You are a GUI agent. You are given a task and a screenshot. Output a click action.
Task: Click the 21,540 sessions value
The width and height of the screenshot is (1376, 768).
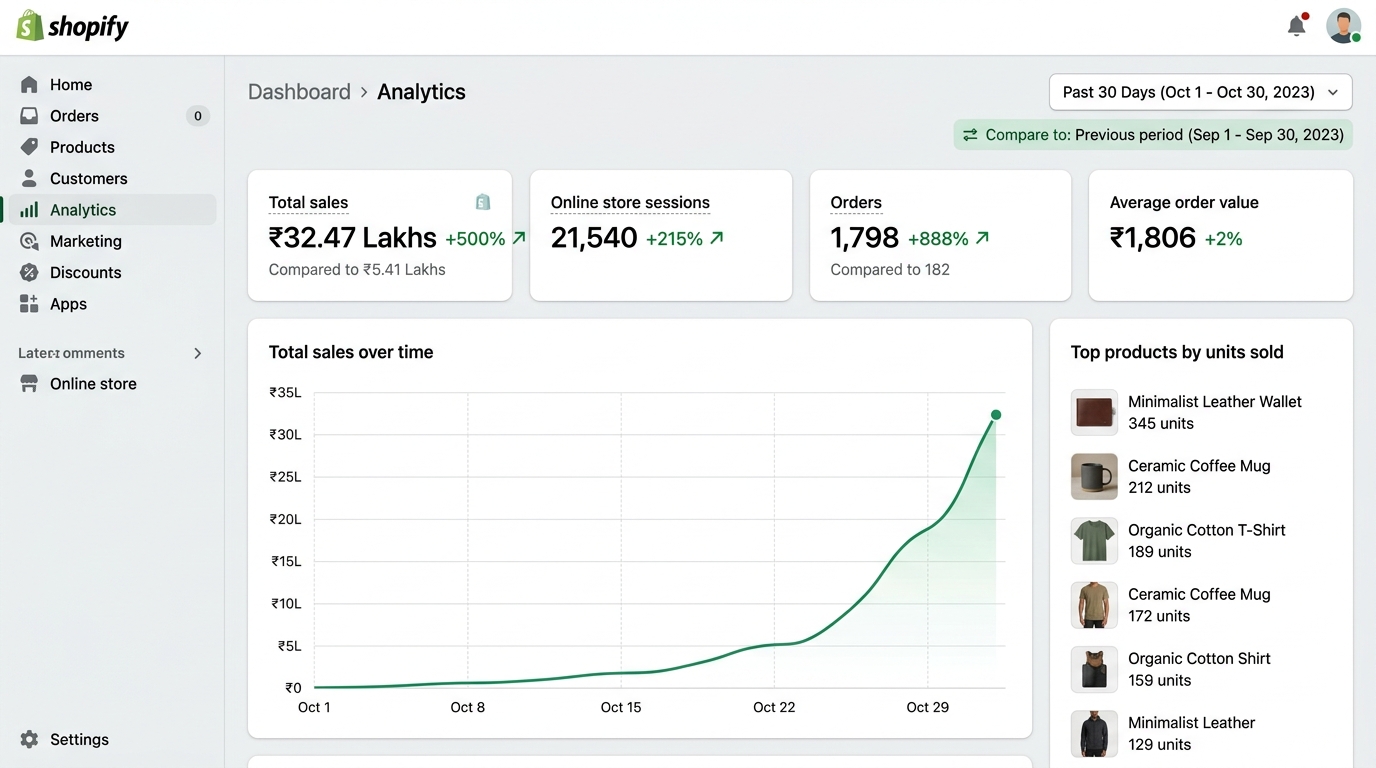594,238
